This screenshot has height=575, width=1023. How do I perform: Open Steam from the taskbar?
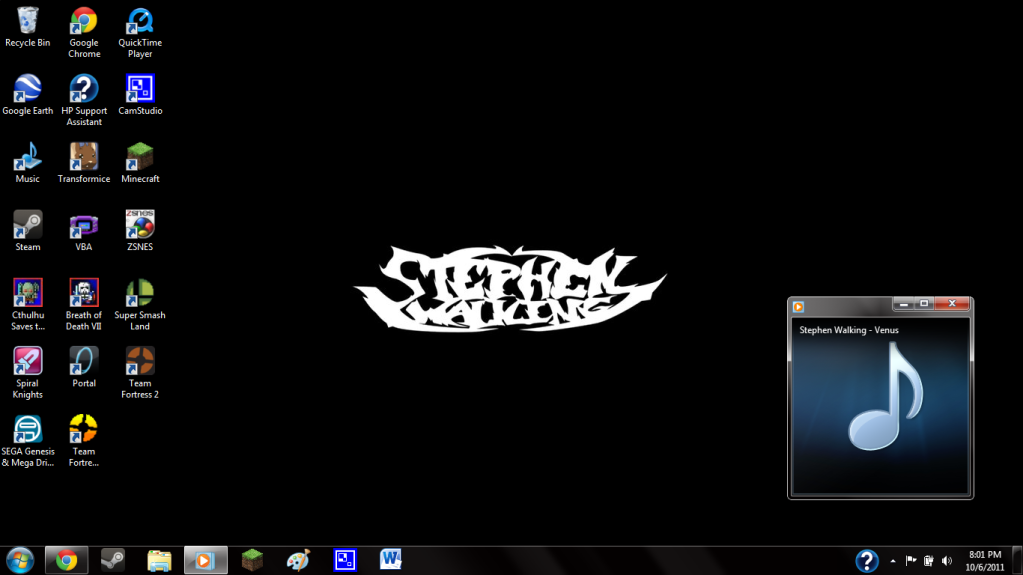(112, 561)
